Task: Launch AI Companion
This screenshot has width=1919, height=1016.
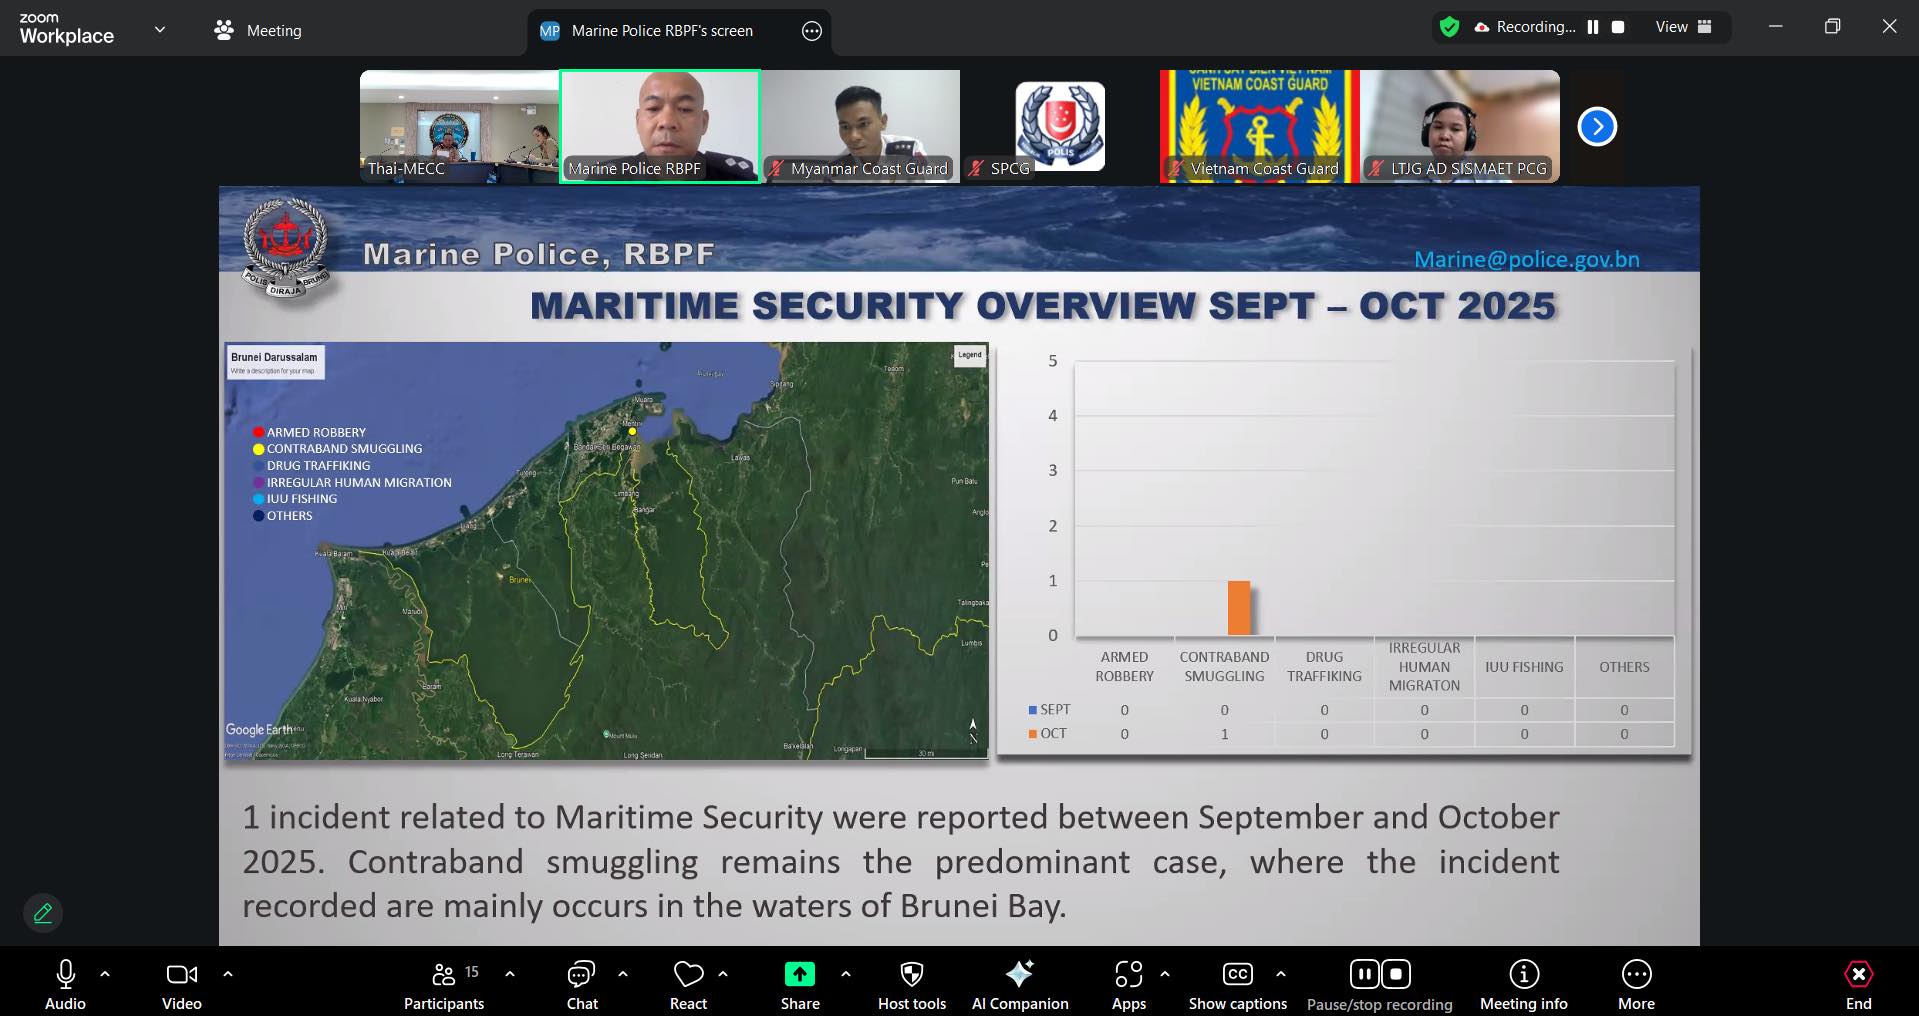Action: pos(1019,984)
